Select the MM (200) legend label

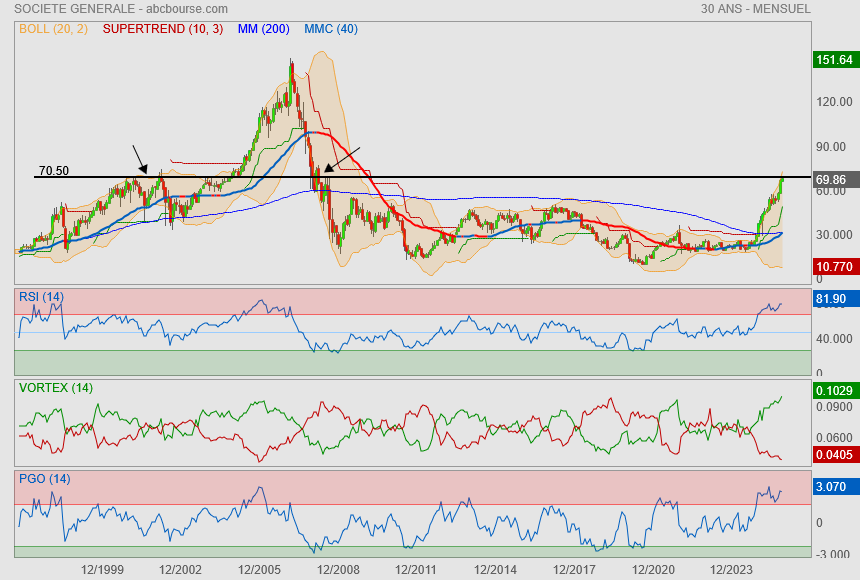tap(264, 29)
